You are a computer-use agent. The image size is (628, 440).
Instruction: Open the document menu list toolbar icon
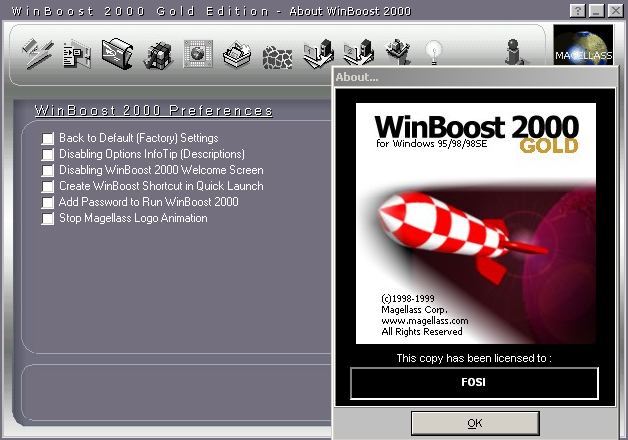point(77,54)
